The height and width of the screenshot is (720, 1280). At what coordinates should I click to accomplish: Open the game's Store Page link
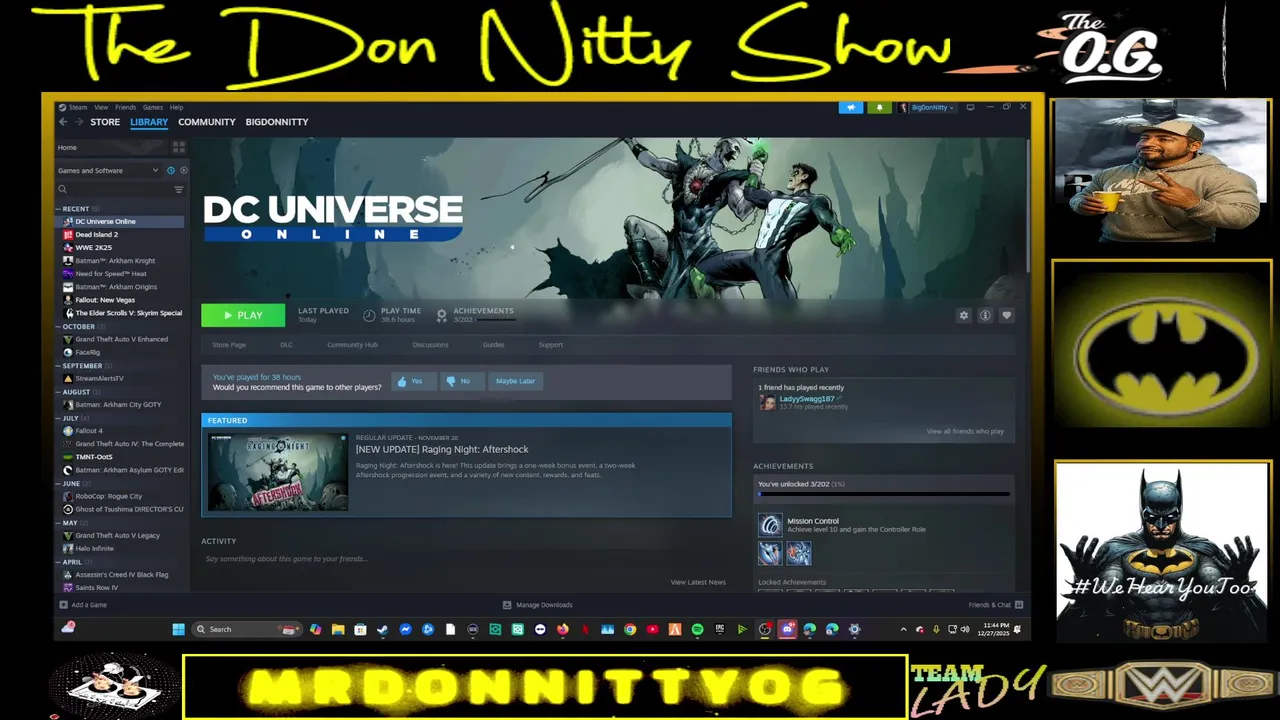(229, 345)
